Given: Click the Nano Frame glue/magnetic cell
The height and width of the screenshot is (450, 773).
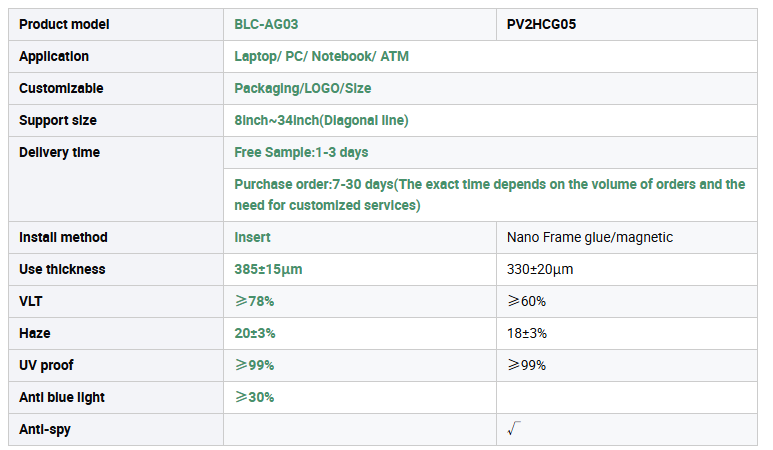Looking at the screenshot, I should [589, 237].
